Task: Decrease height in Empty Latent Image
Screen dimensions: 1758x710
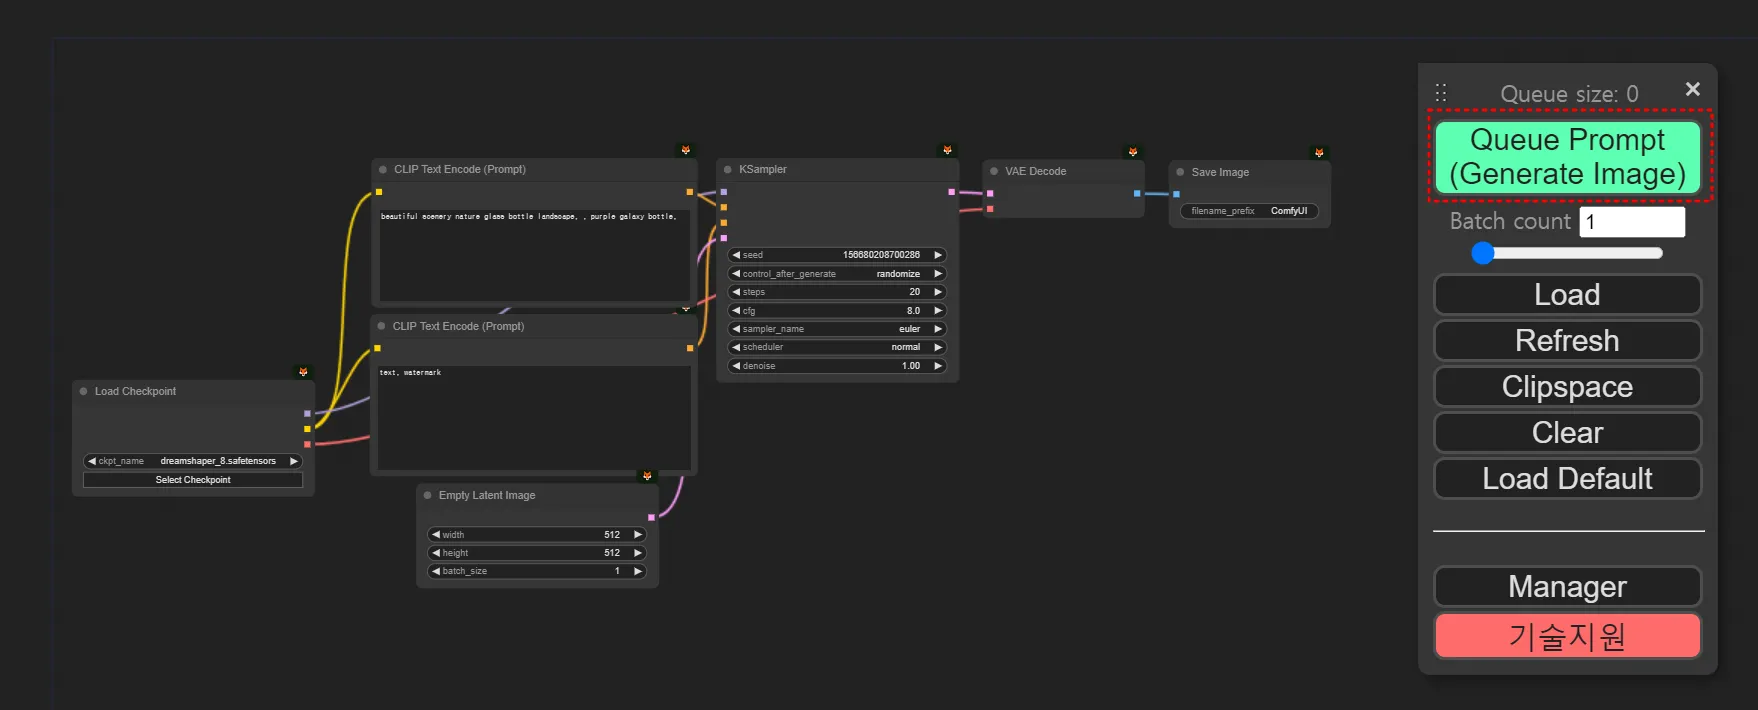Action: coord(436,553)
